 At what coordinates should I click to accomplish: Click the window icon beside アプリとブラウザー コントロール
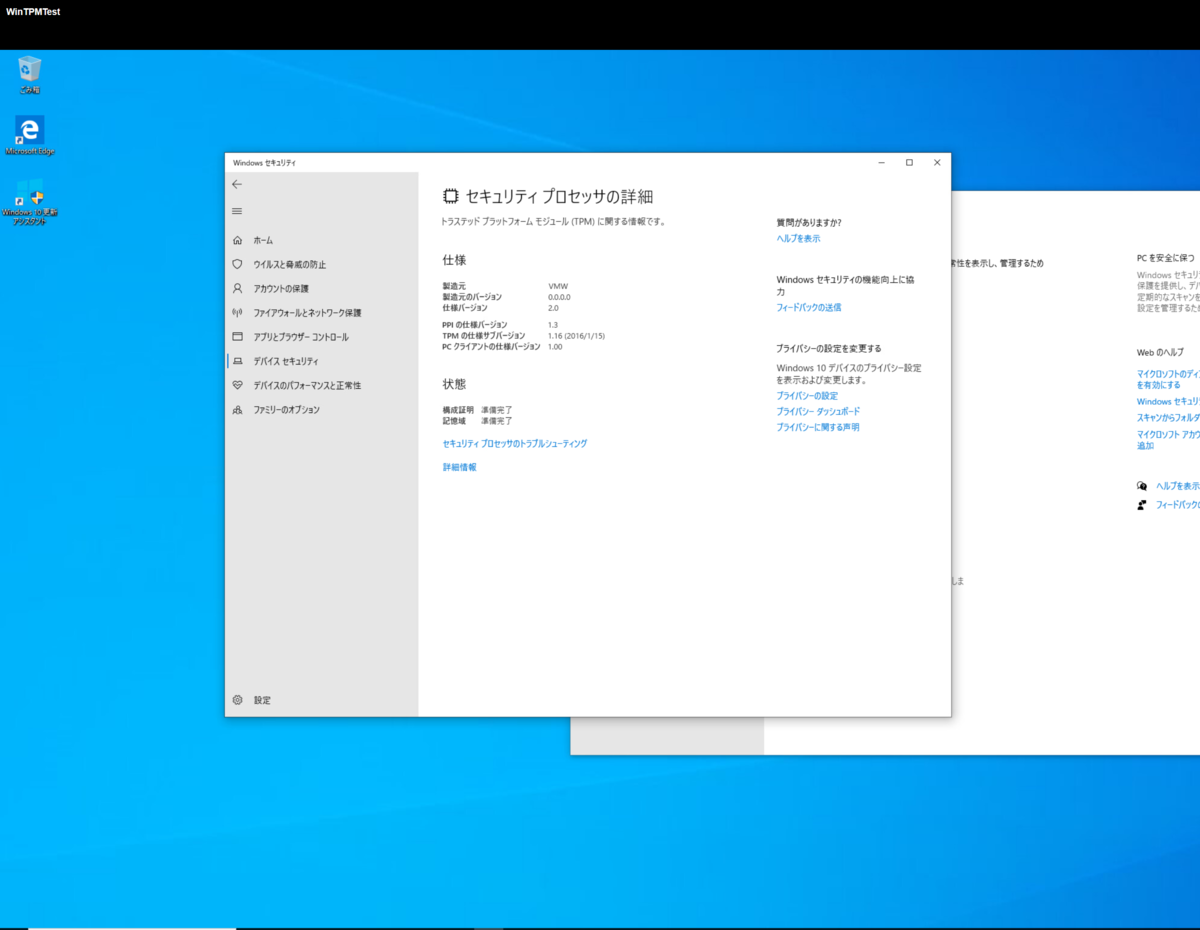pyautogui.click(x=237, y=337)
